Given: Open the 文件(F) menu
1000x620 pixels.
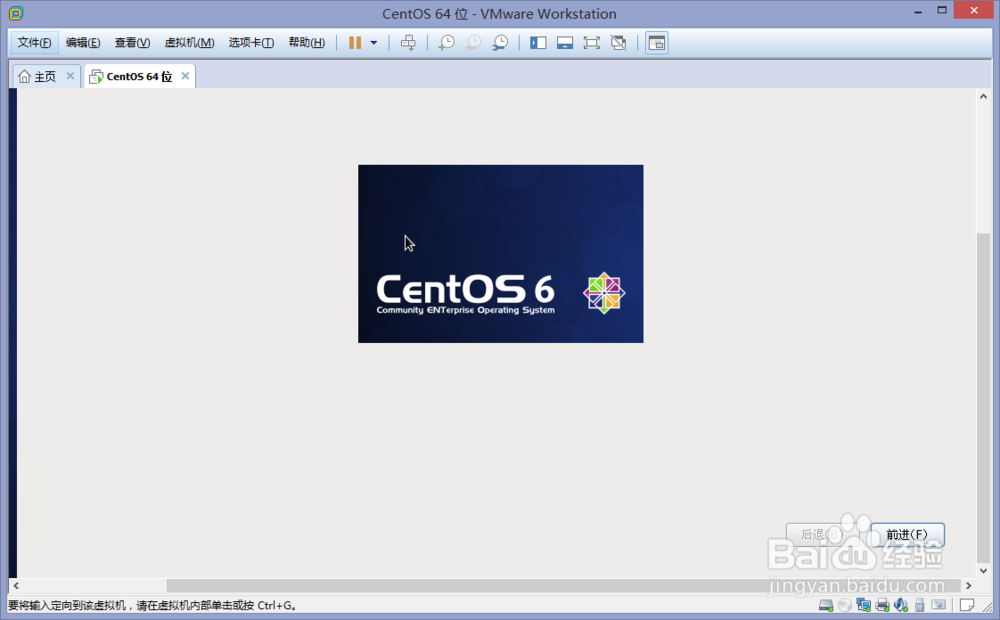Looking at the screenshot, I should click(34, 43).
